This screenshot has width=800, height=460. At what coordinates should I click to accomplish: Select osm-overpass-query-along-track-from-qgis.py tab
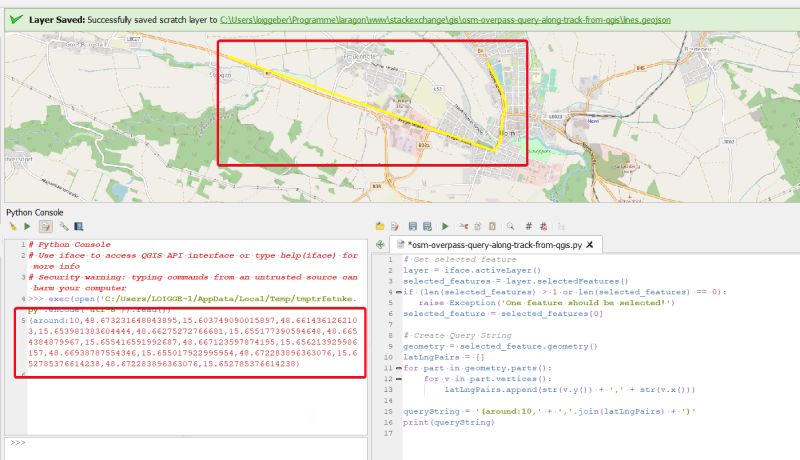click(494, 245)
